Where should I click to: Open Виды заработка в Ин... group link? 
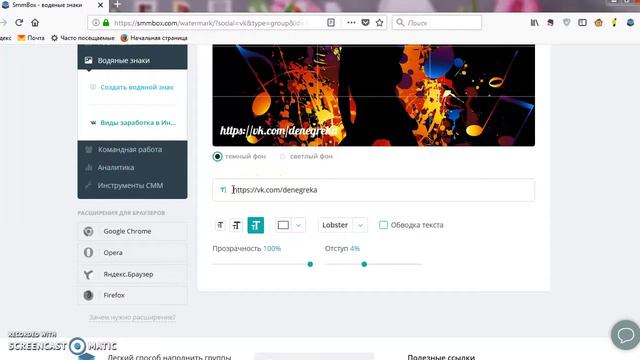coord(138,122)
